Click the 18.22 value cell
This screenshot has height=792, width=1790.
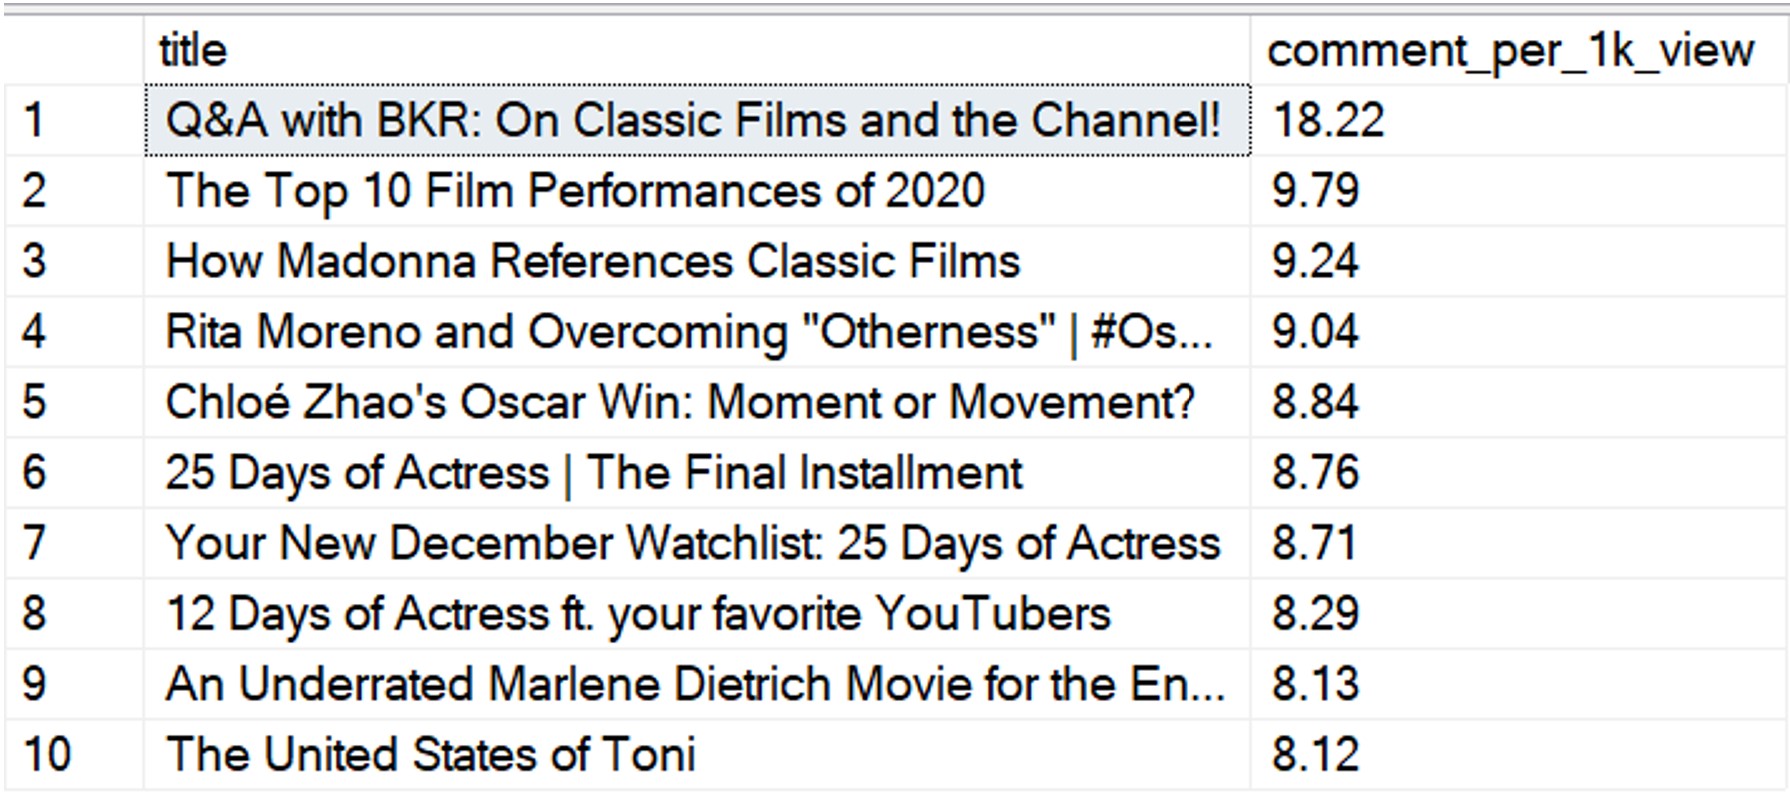click(x=1518, y=121)
